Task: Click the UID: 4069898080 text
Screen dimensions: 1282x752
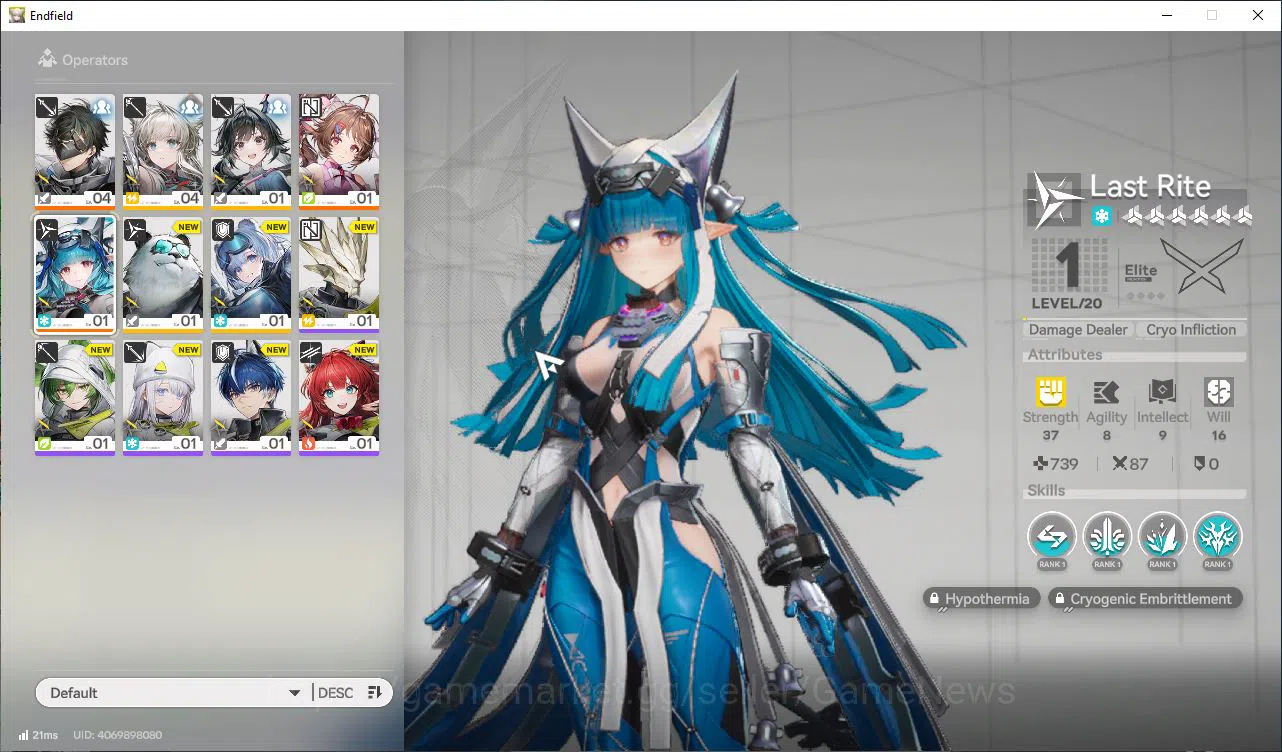Action: coord(117,735)
